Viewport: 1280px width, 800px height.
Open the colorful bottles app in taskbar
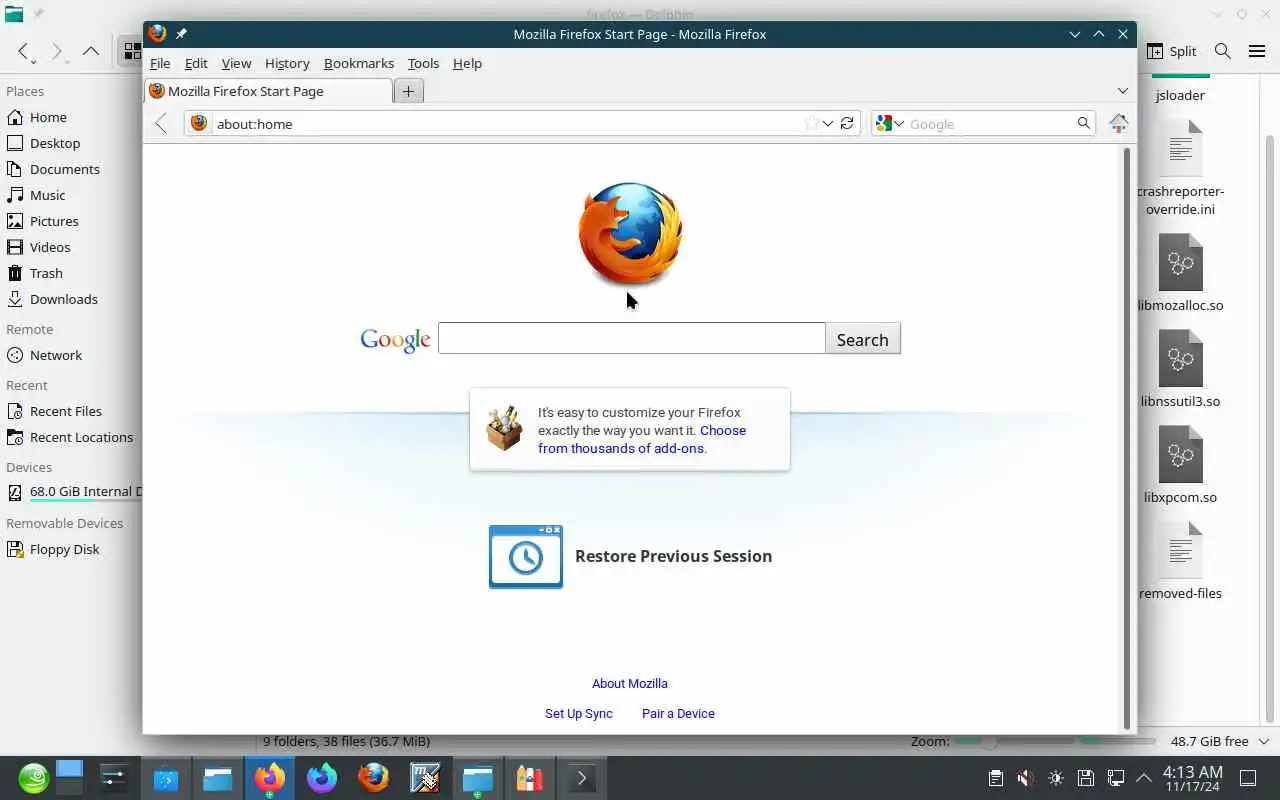pyautogui.click(x=530, y=778)
